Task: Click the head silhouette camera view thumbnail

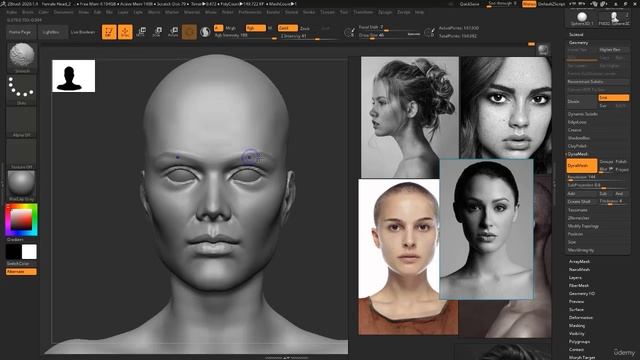Action: (73, 76)
